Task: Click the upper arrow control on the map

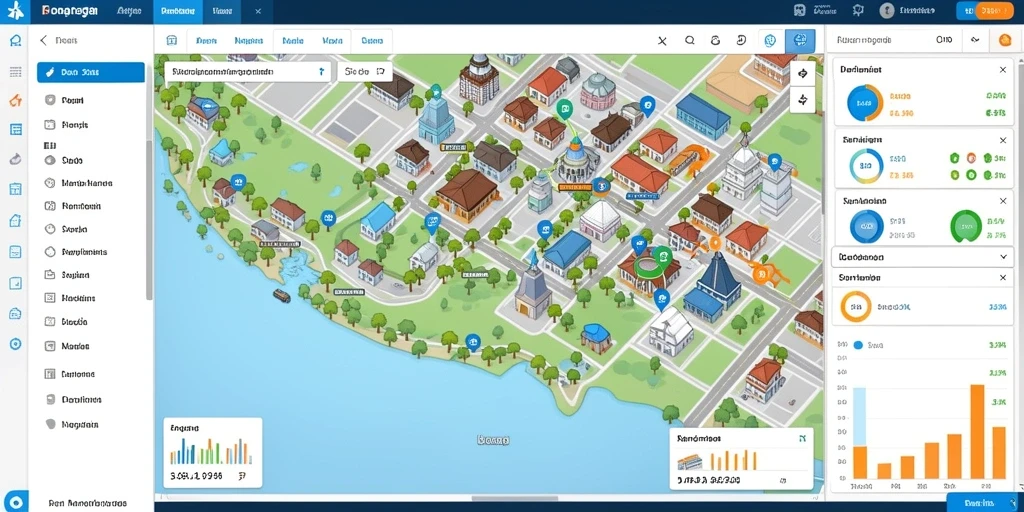Action: (x=803, y=74)
